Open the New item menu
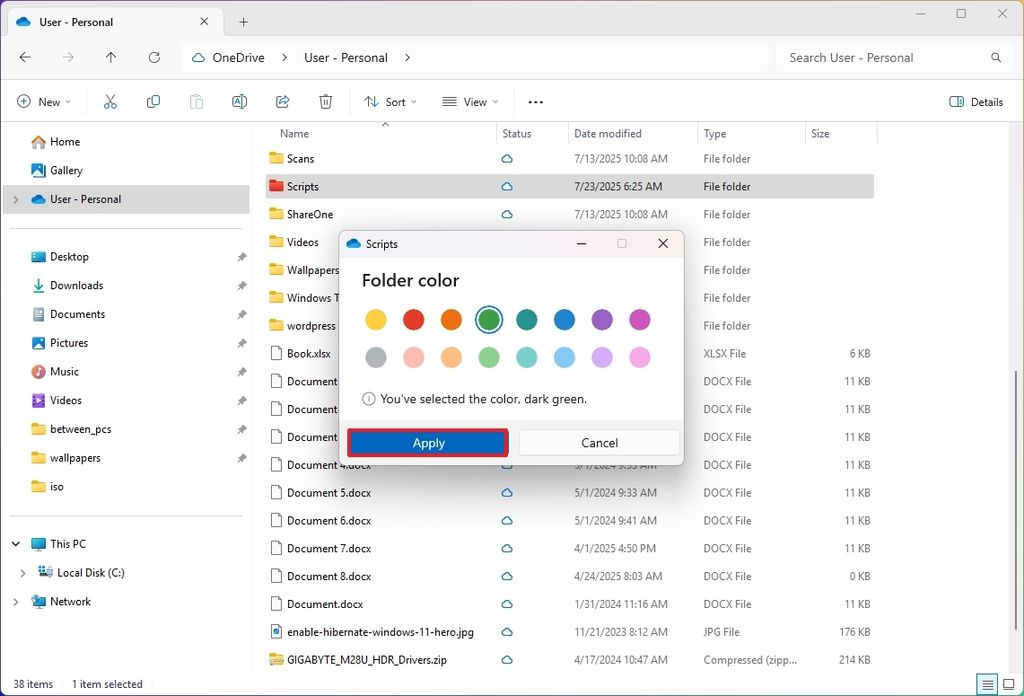1024x696 pixels. click(x=44, y=101)
